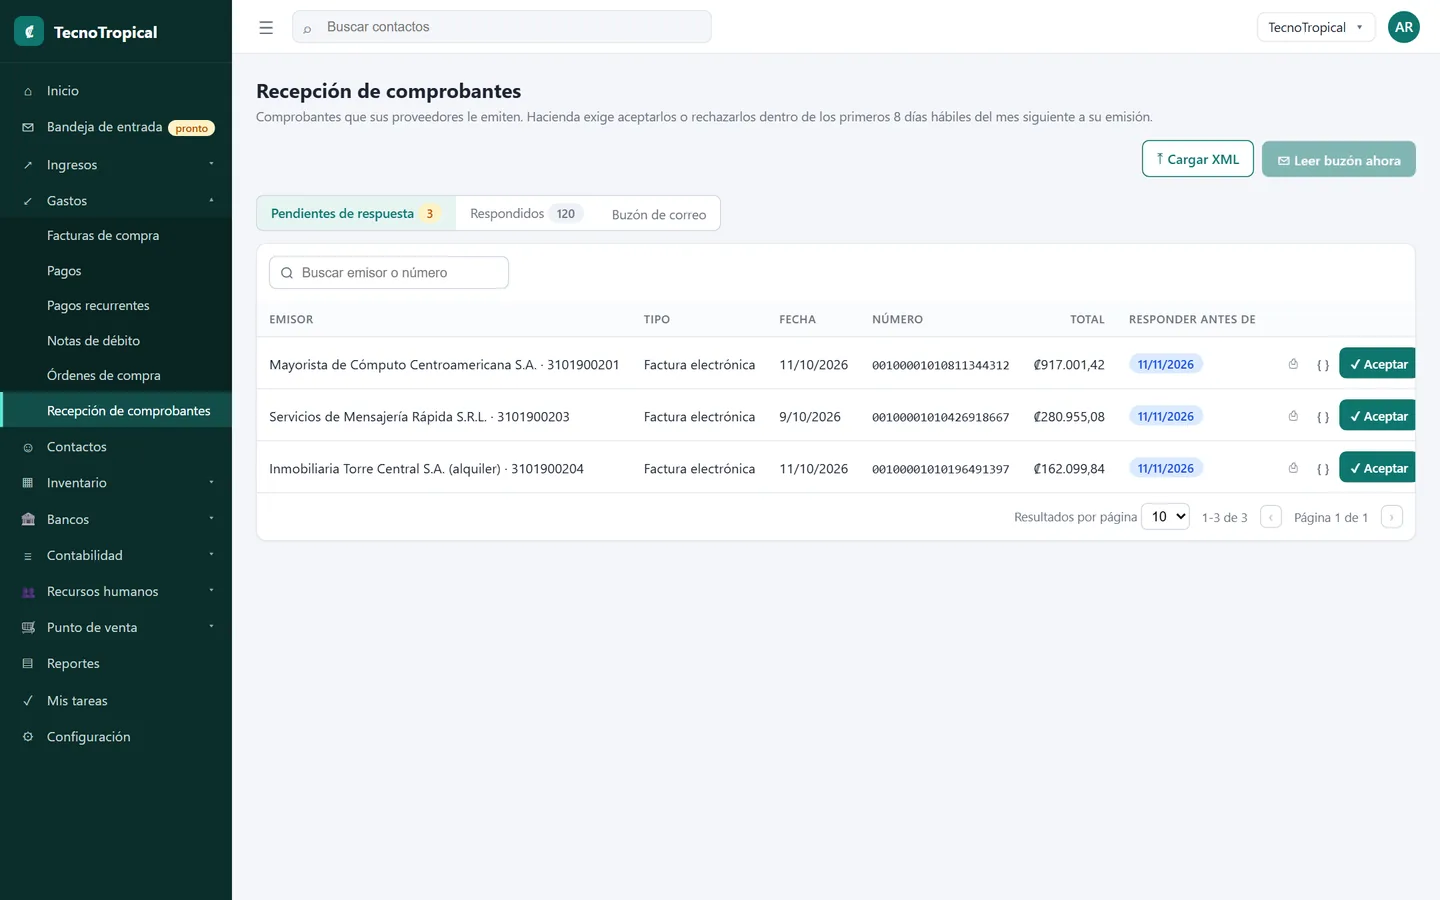
Task: Expand the Punto de venta section
Action: pos(116,627)
